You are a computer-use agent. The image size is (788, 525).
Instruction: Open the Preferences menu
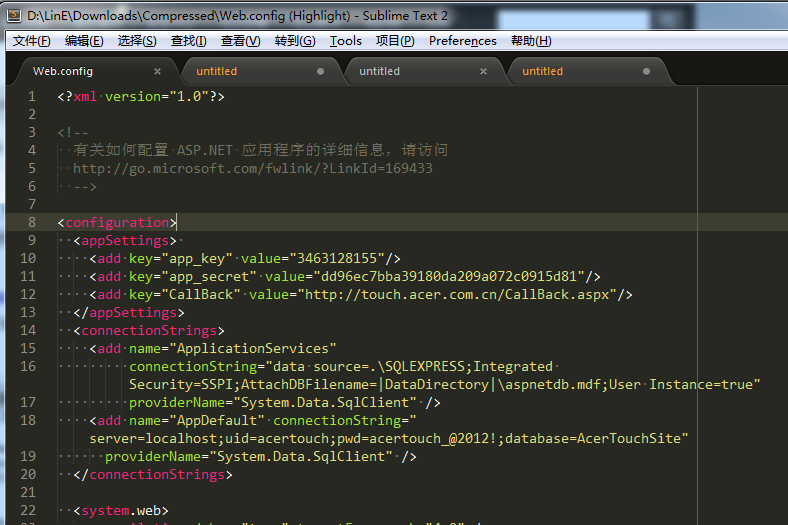[x=463, y=41]
